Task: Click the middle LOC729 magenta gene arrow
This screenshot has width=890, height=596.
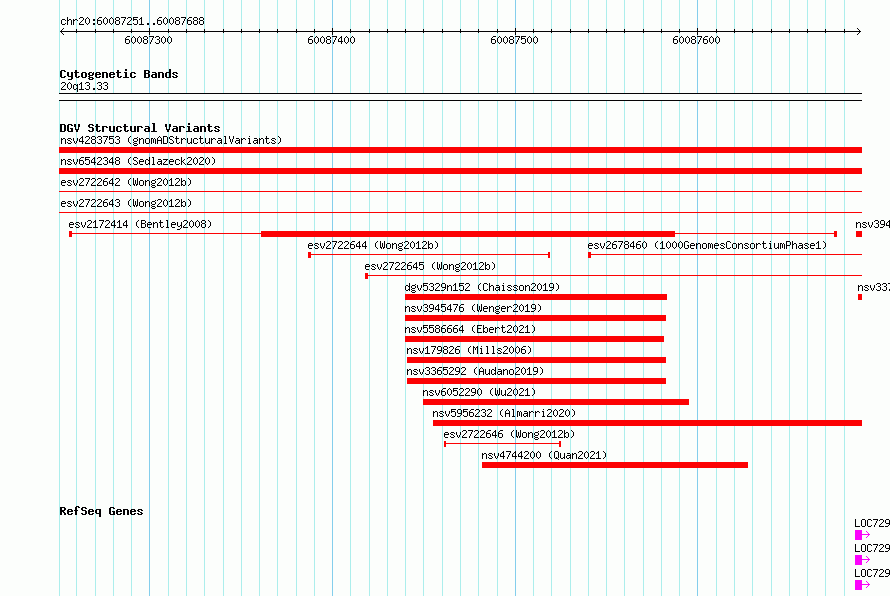Action: click(862, 560)
